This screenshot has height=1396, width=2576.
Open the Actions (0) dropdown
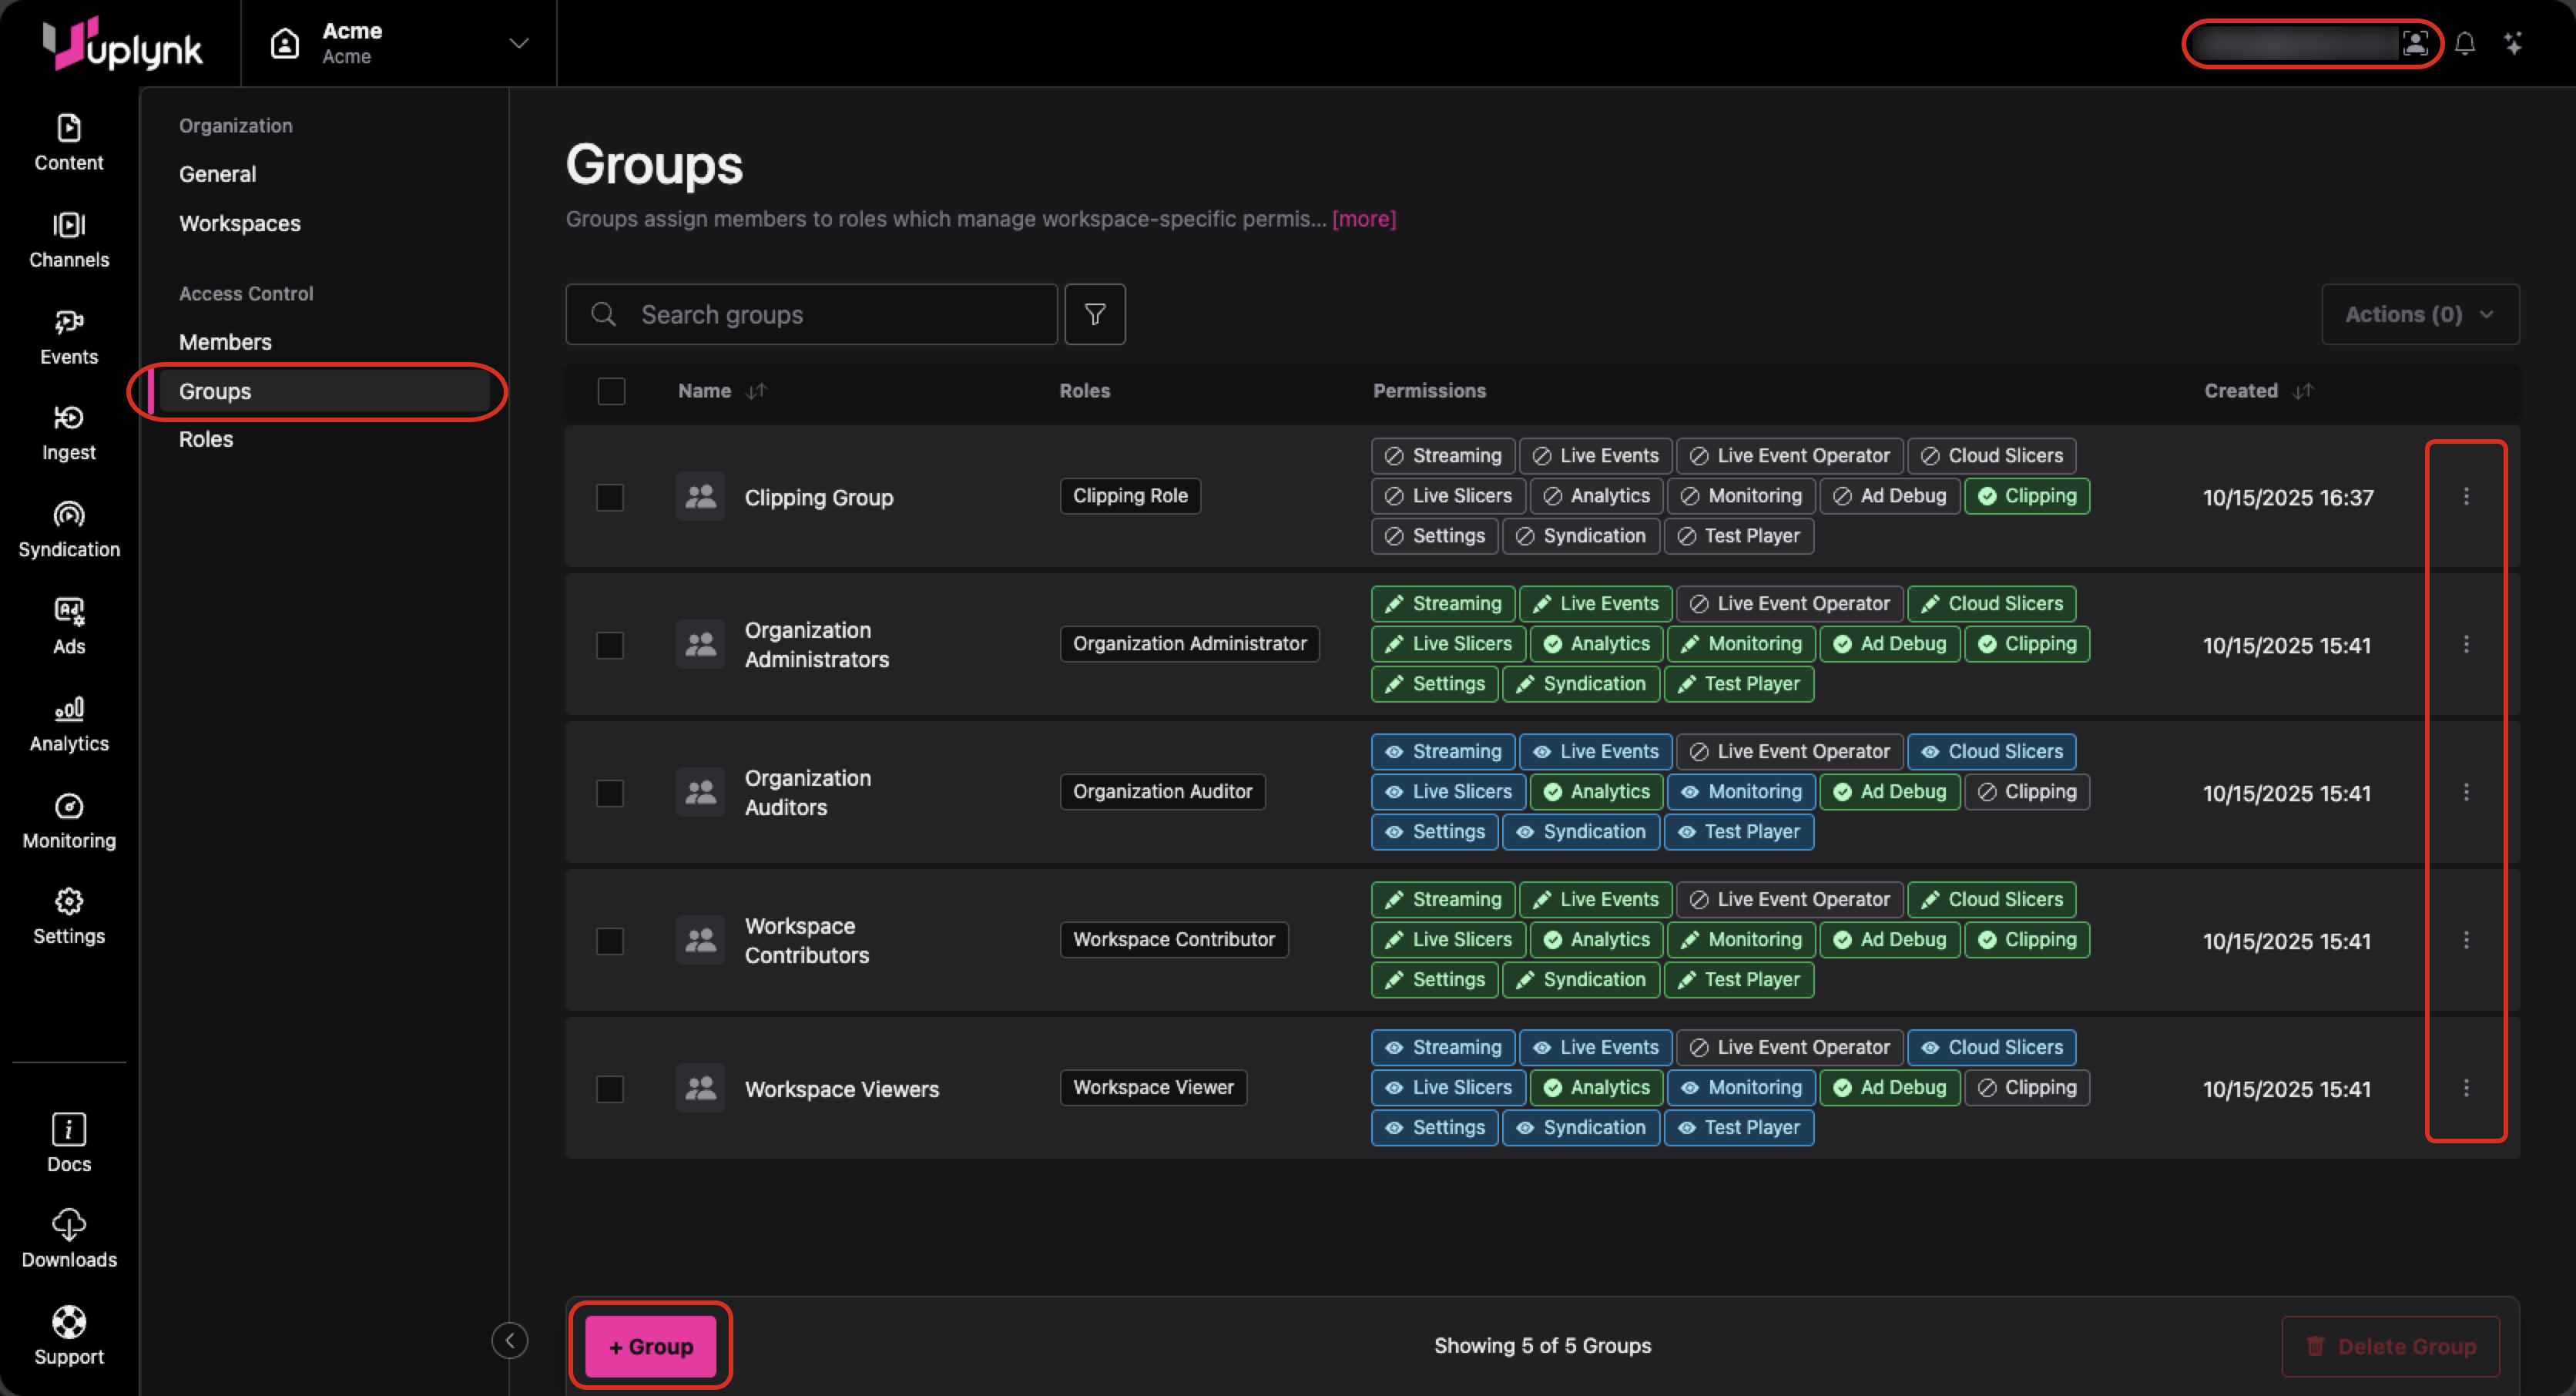pos(2419,315)
